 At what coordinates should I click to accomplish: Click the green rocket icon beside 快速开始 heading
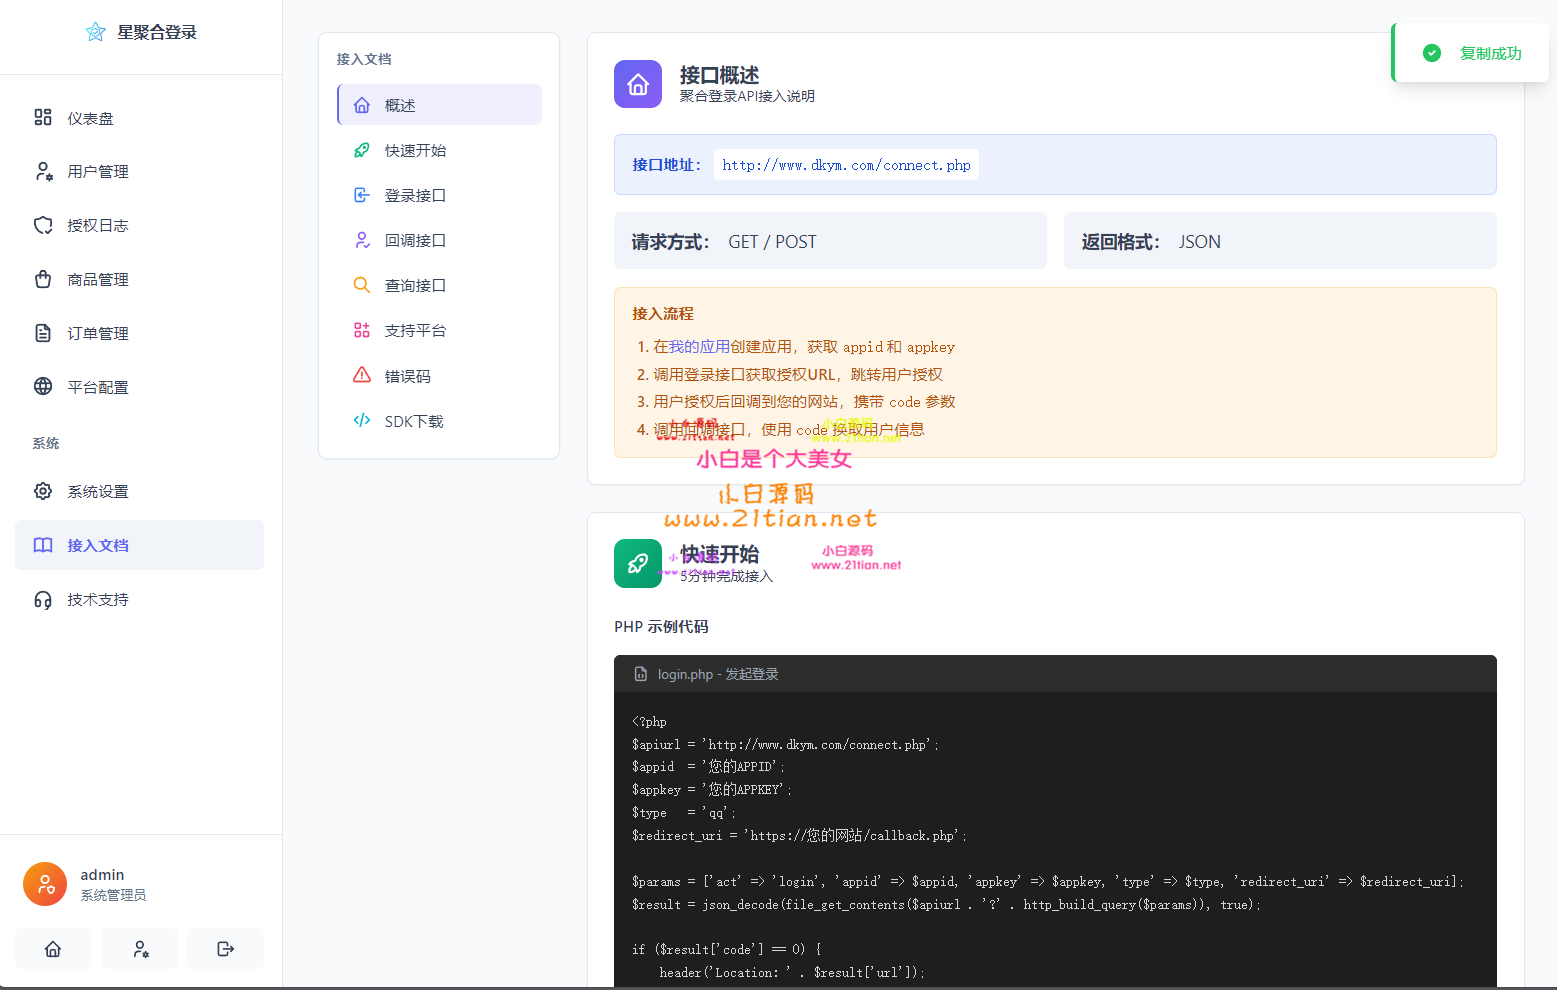pyautogui.click(x=638, y=564)
